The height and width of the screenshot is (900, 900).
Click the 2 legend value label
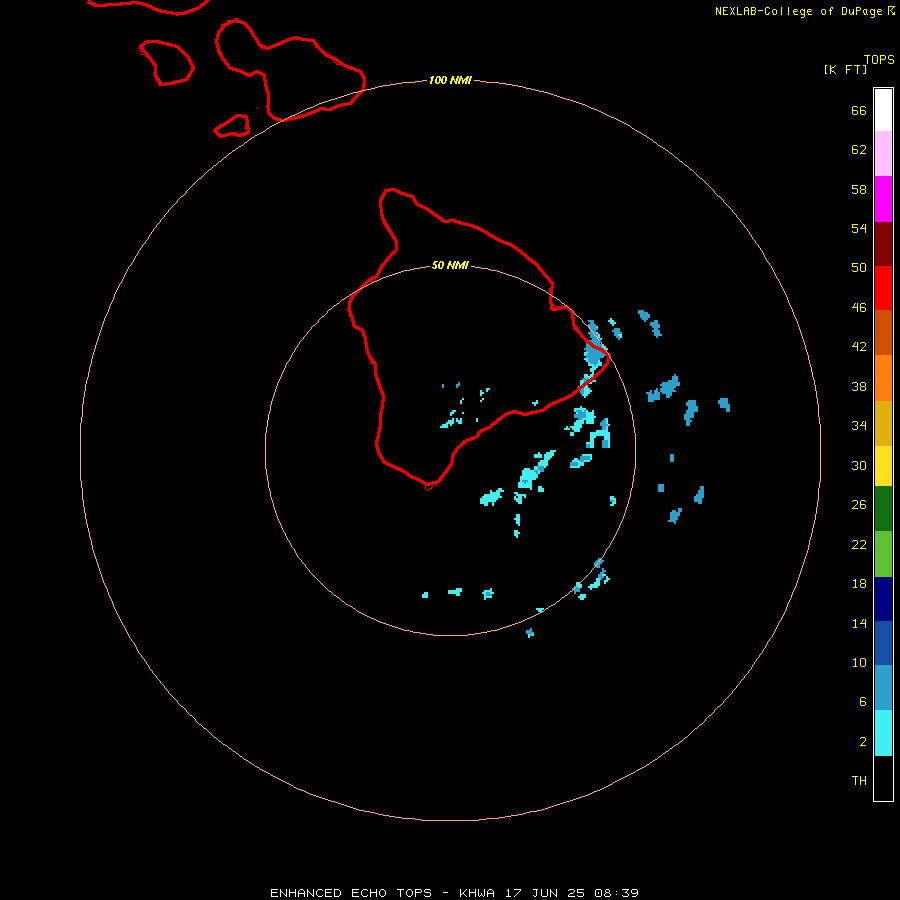pyautogui.click(x=863, y=741)
